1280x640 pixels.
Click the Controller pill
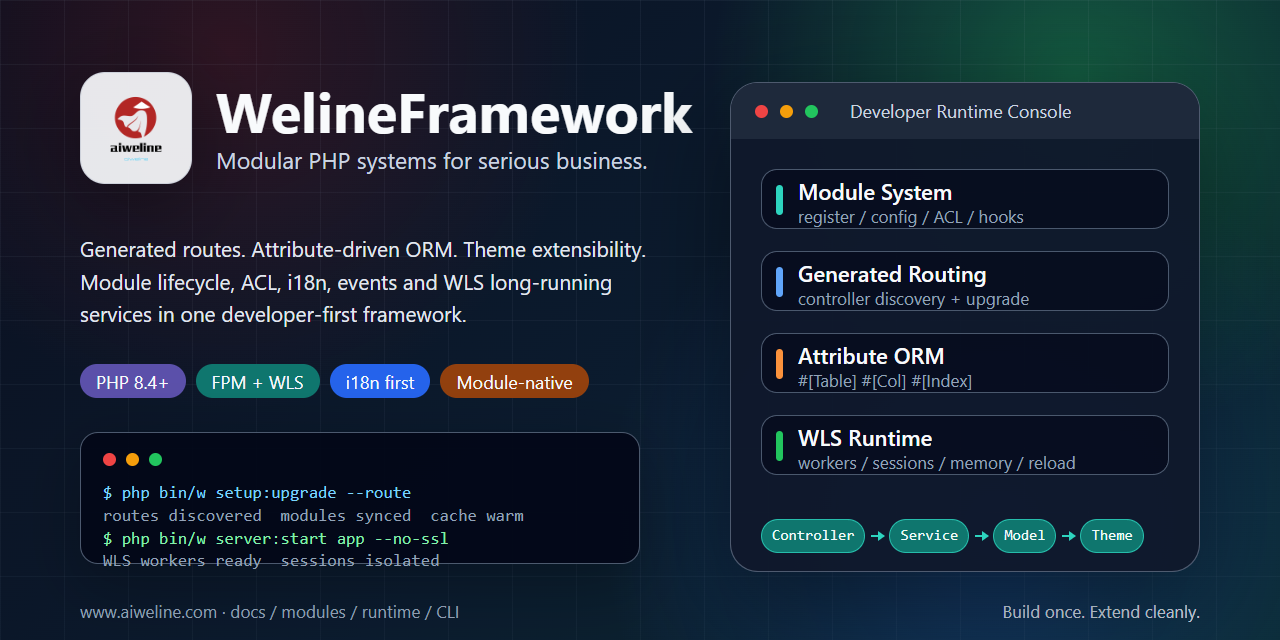tap(813, 536)
